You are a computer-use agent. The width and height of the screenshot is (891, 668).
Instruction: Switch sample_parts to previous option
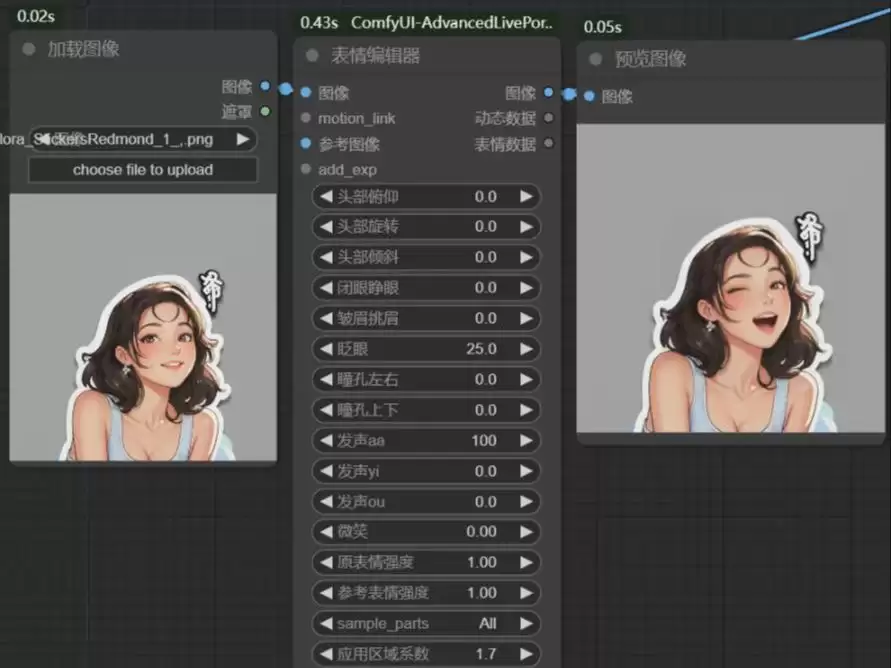pyautogui.click(x=326, y=624)
